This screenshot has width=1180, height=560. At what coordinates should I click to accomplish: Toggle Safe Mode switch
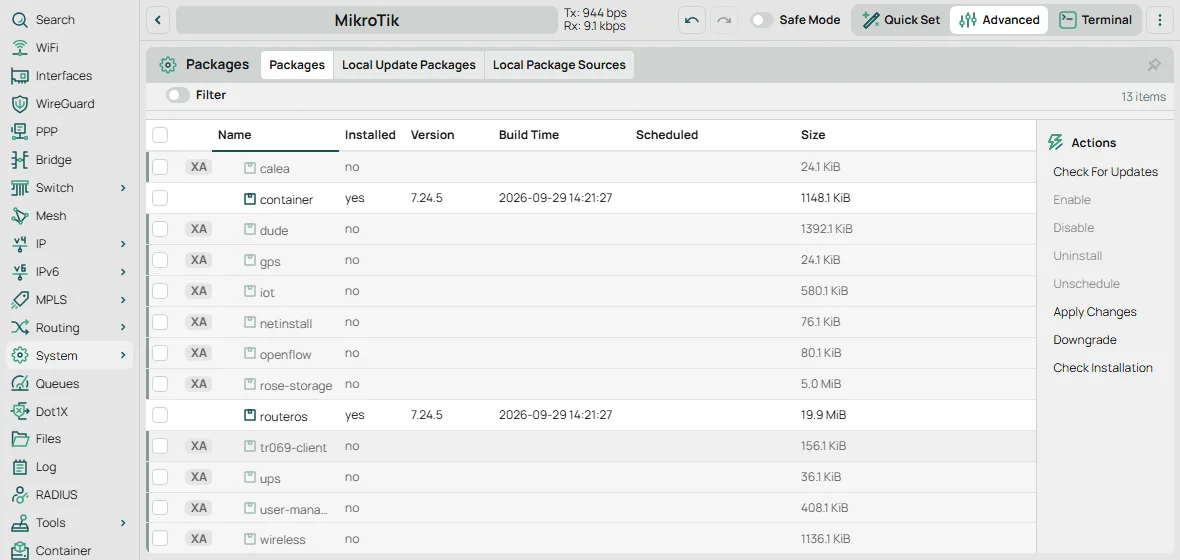pos(762,20)
